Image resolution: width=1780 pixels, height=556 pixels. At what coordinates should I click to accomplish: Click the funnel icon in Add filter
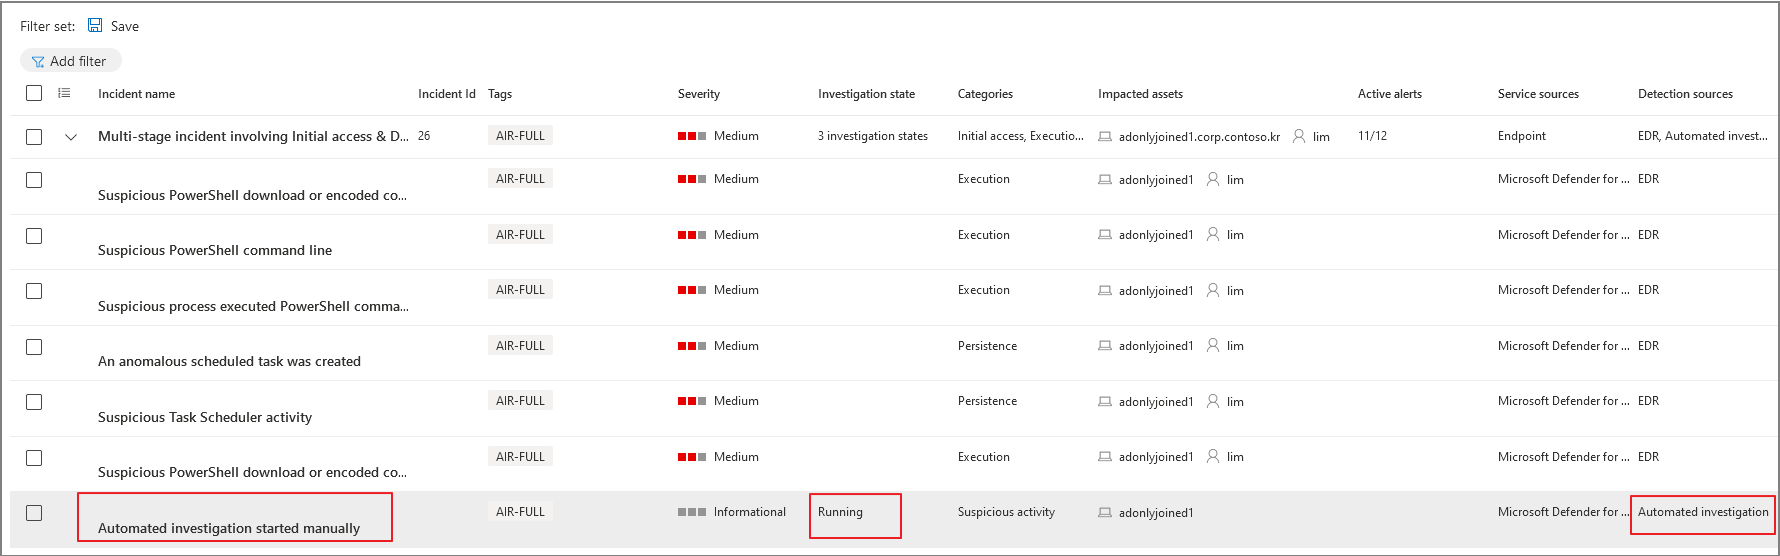tap(38, 62)
